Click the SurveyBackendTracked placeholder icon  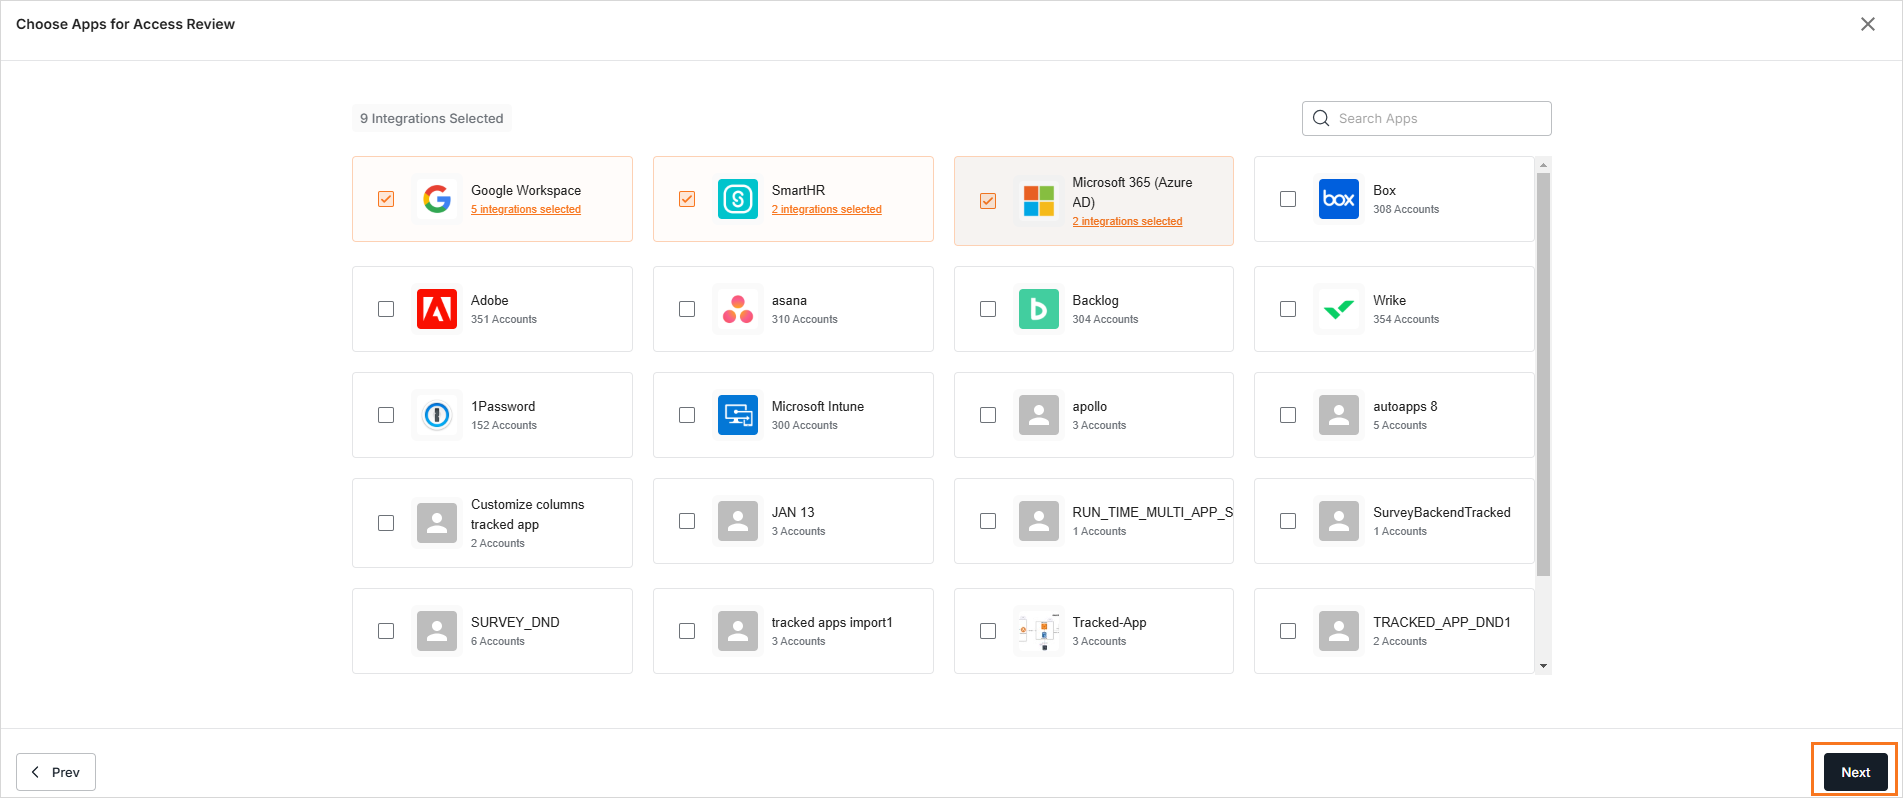1339,521
